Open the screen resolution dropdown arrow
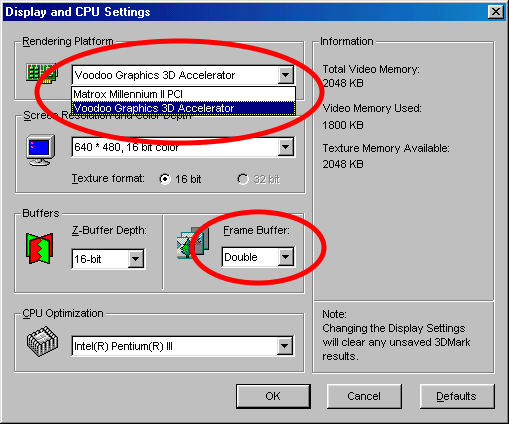This screenshot has width=509, height=424. tap(286, 147)
